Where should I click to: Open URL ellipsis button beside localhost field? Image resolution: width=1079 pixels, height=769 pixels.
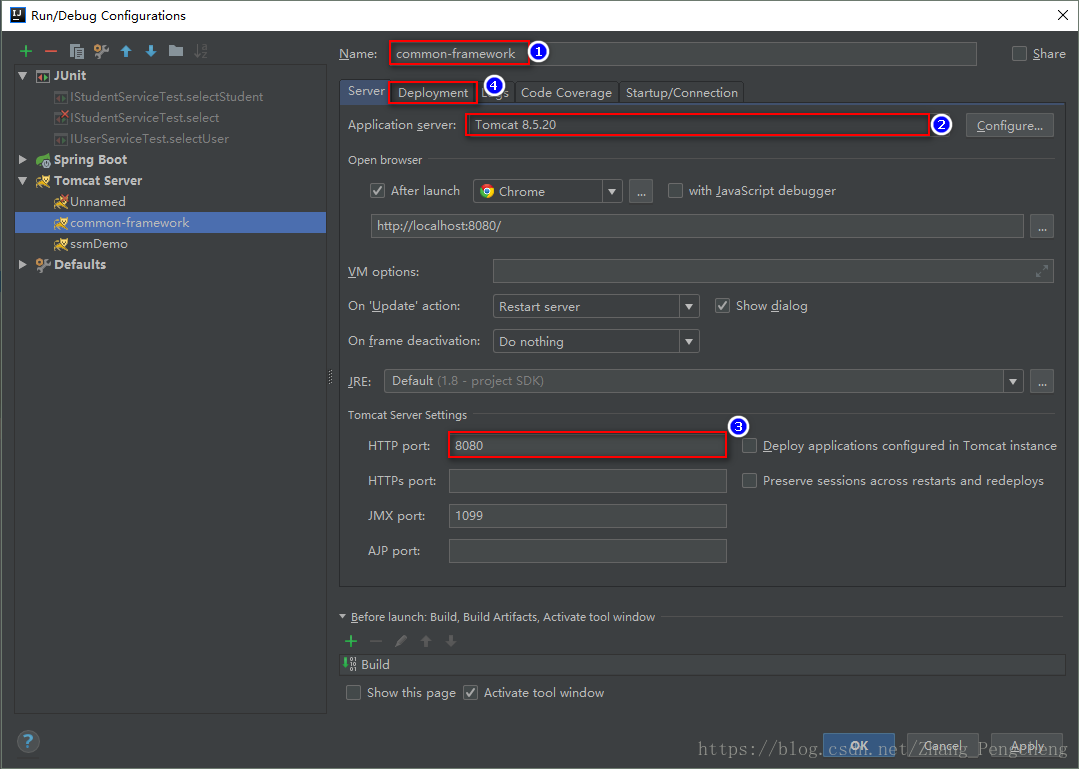pyautogui.click(x=1042, y=226)
